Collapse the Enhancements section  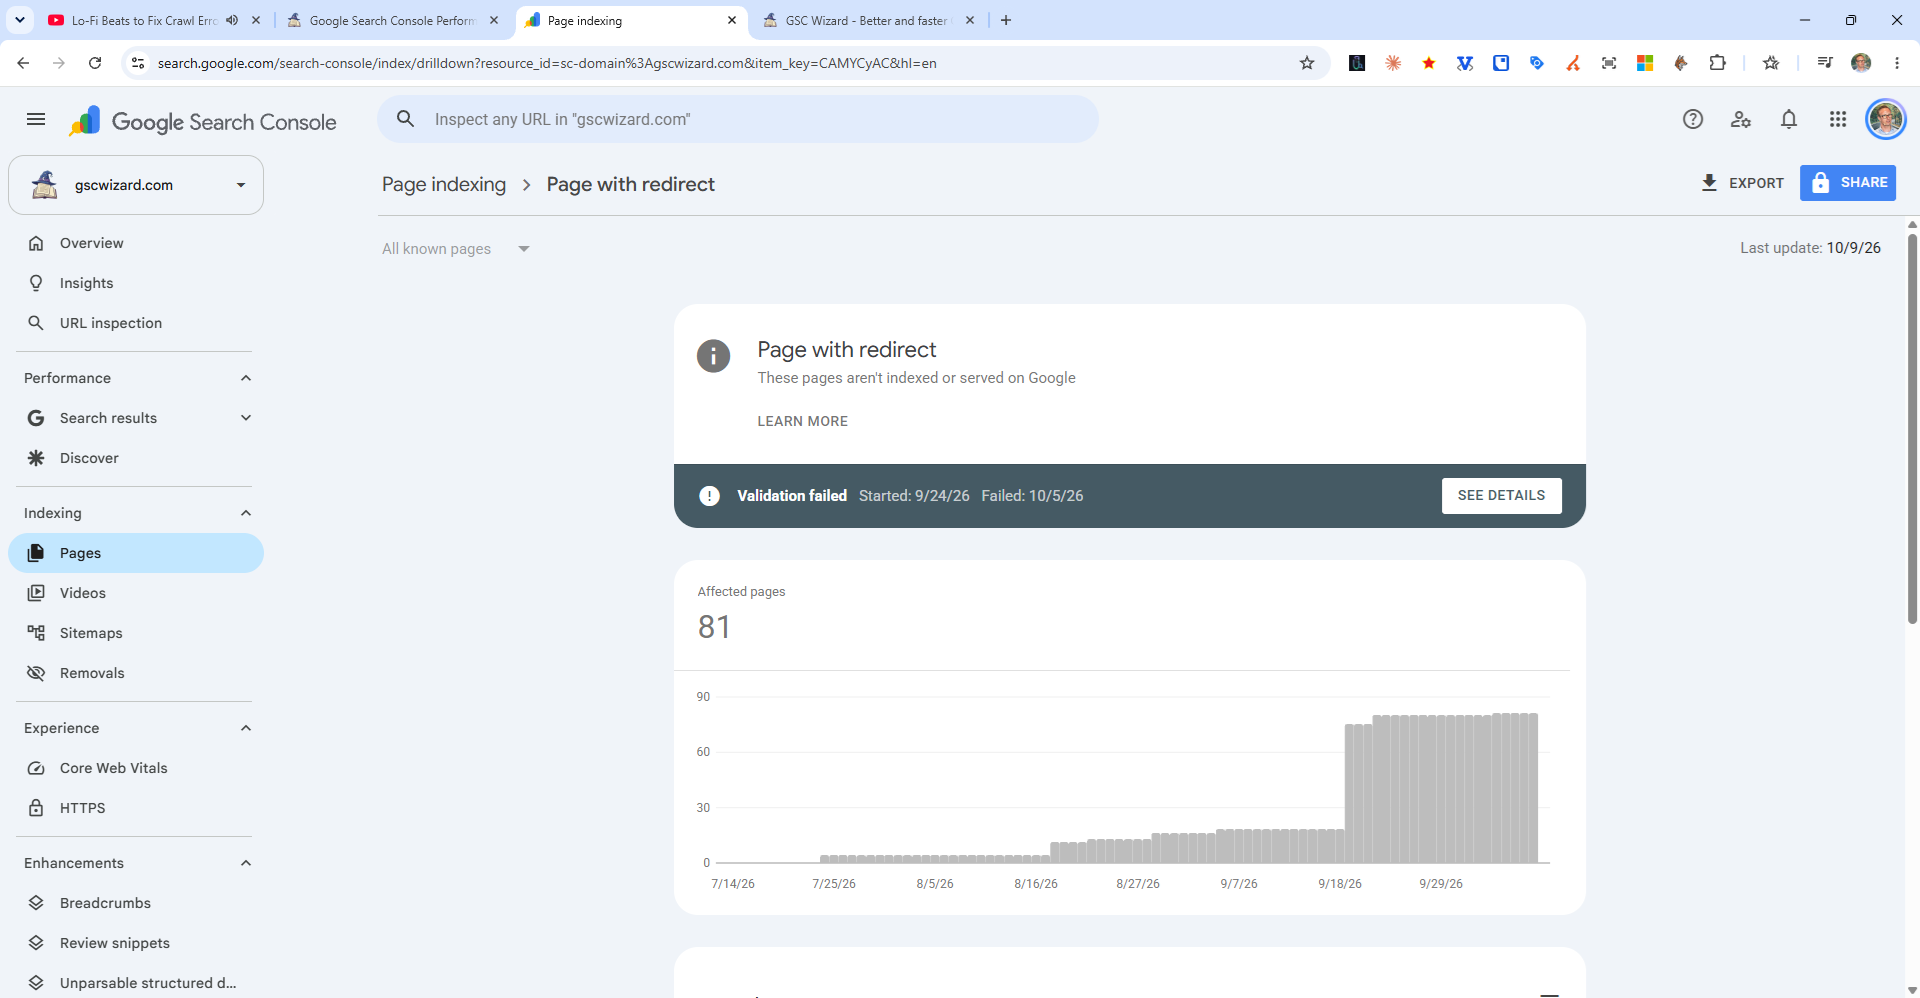click(246, 863)
